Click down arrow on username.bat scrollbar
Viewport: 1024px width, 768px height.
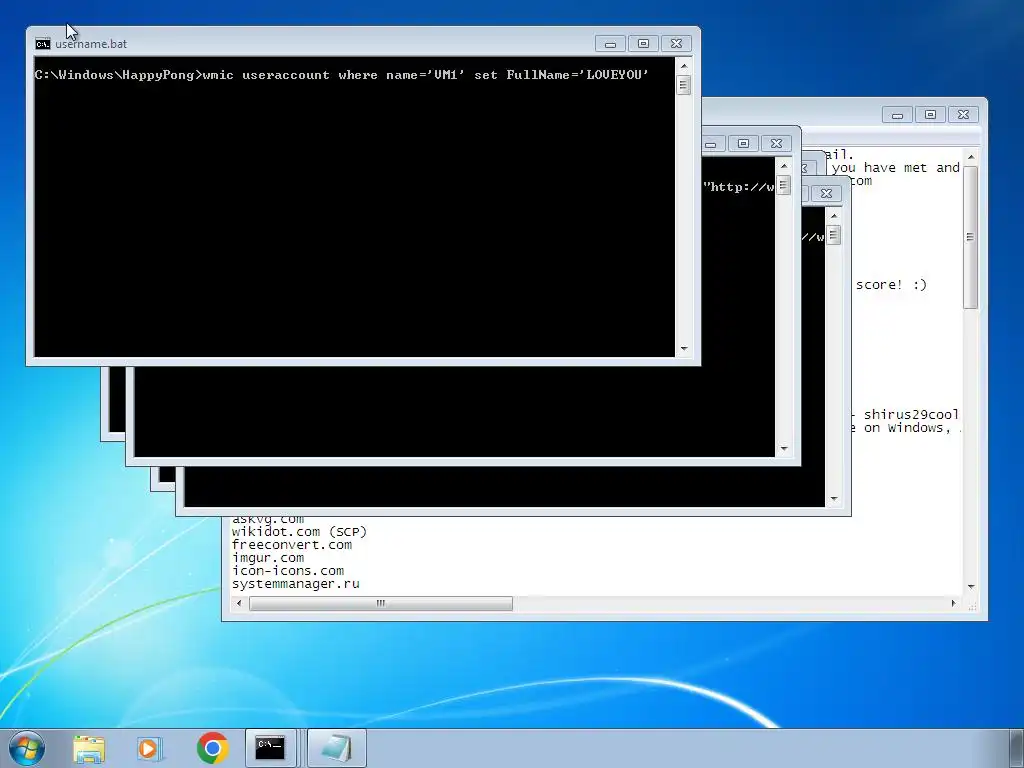click(684, 349)
